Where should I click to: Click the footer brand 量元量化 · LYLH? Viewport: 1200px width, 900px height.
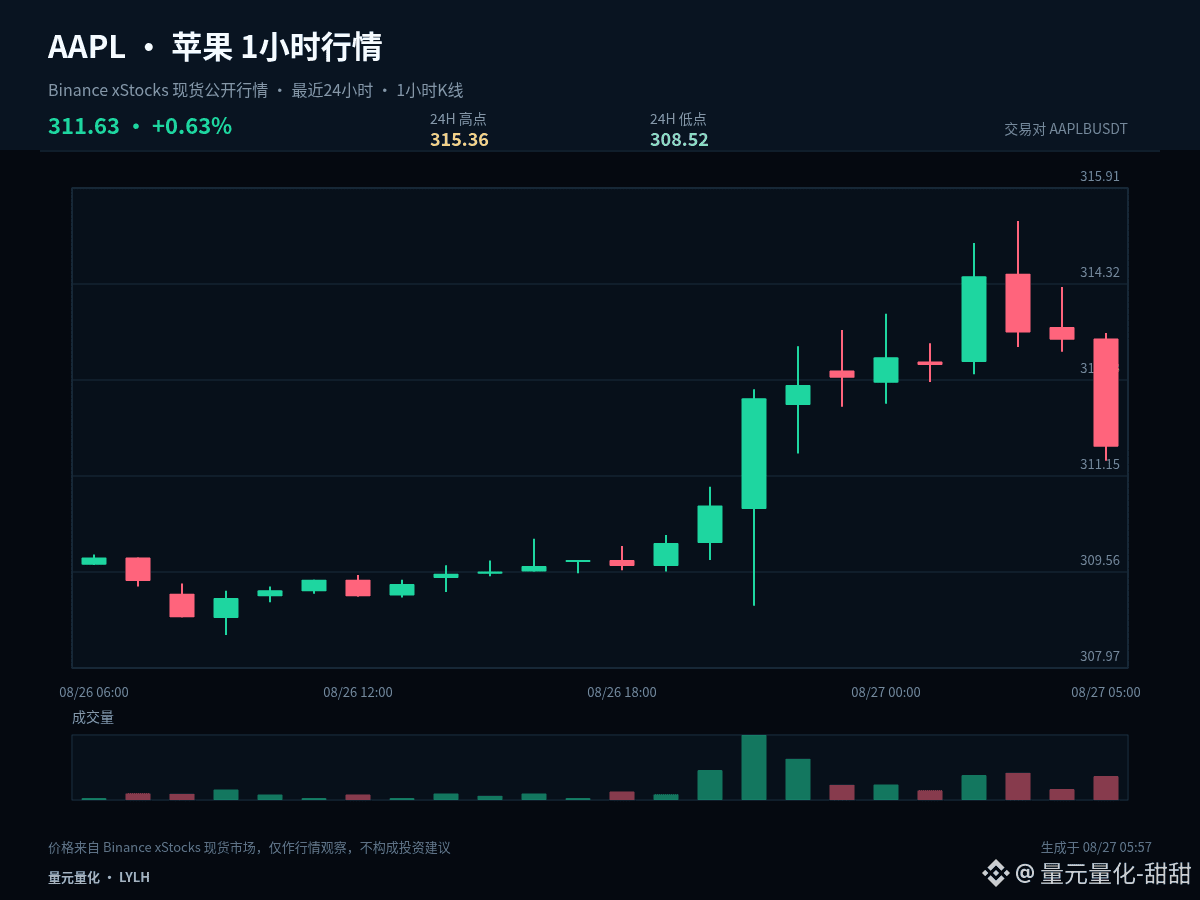(99, 877)
